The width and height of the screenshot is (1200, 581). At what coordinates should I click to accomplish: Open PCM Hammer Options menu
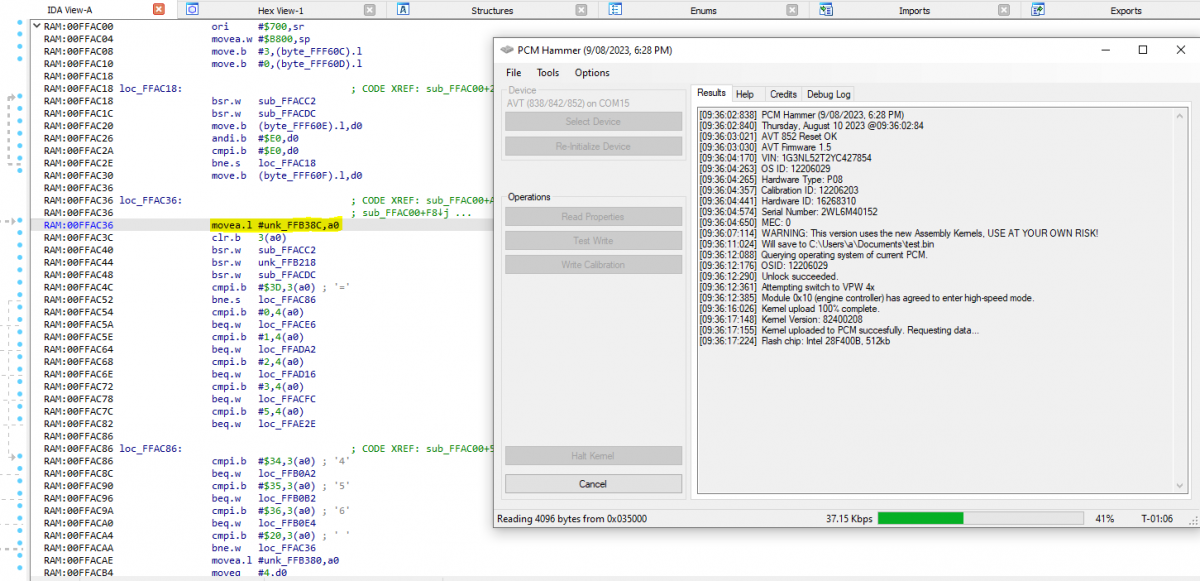click(592, 73)
